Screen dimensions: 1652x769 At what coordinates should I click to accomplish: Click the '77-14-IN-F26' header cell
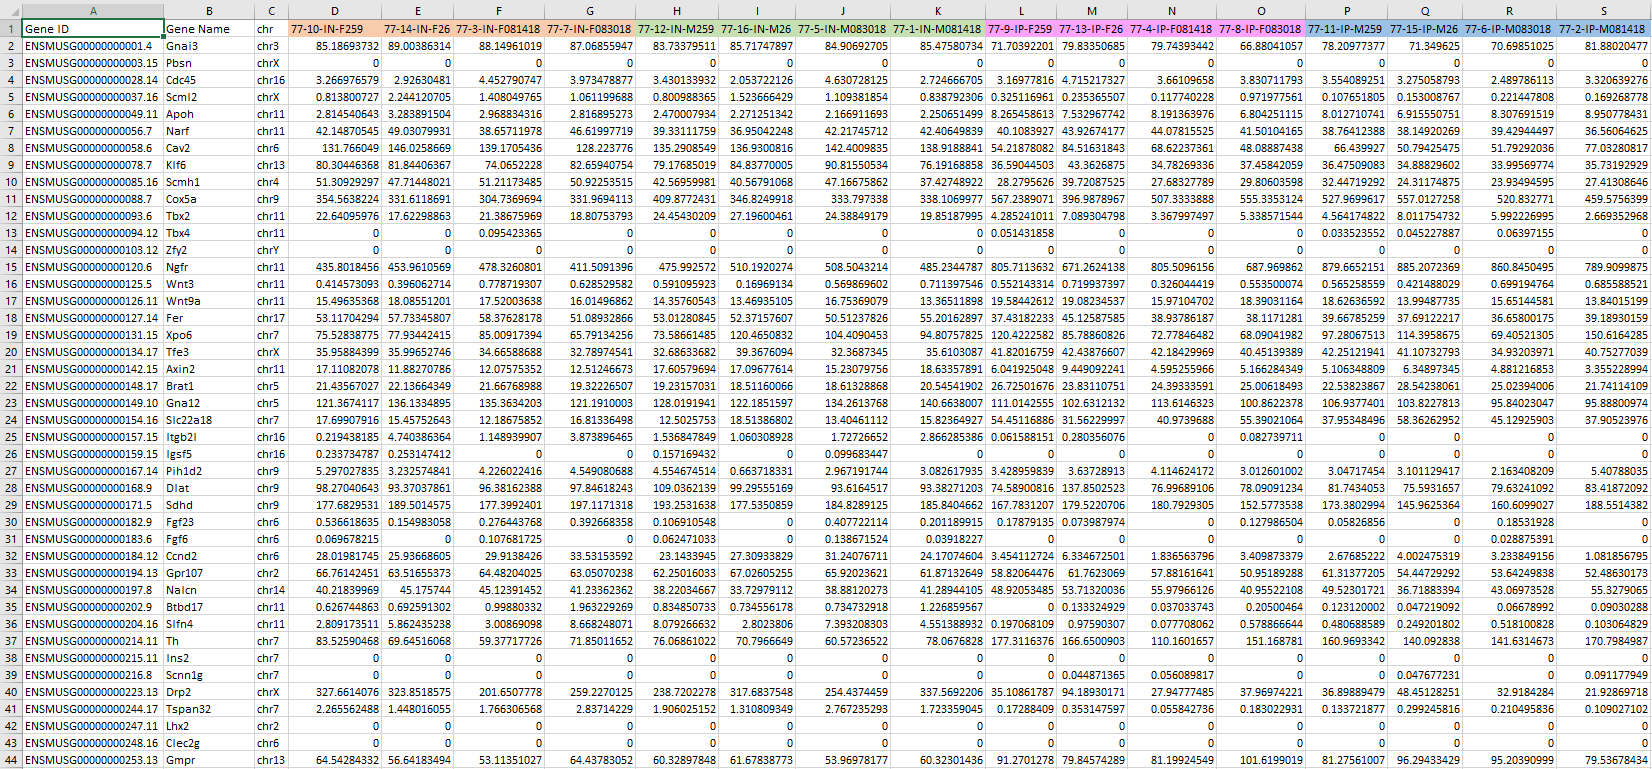(x=417, y=29)
